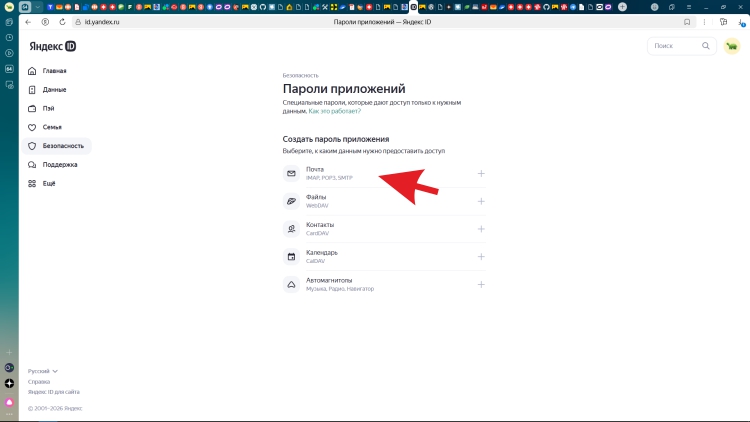
Task: Add a Файлы WebDAV password with its plus
Action: pyautogui.click(x=481, y=201)
